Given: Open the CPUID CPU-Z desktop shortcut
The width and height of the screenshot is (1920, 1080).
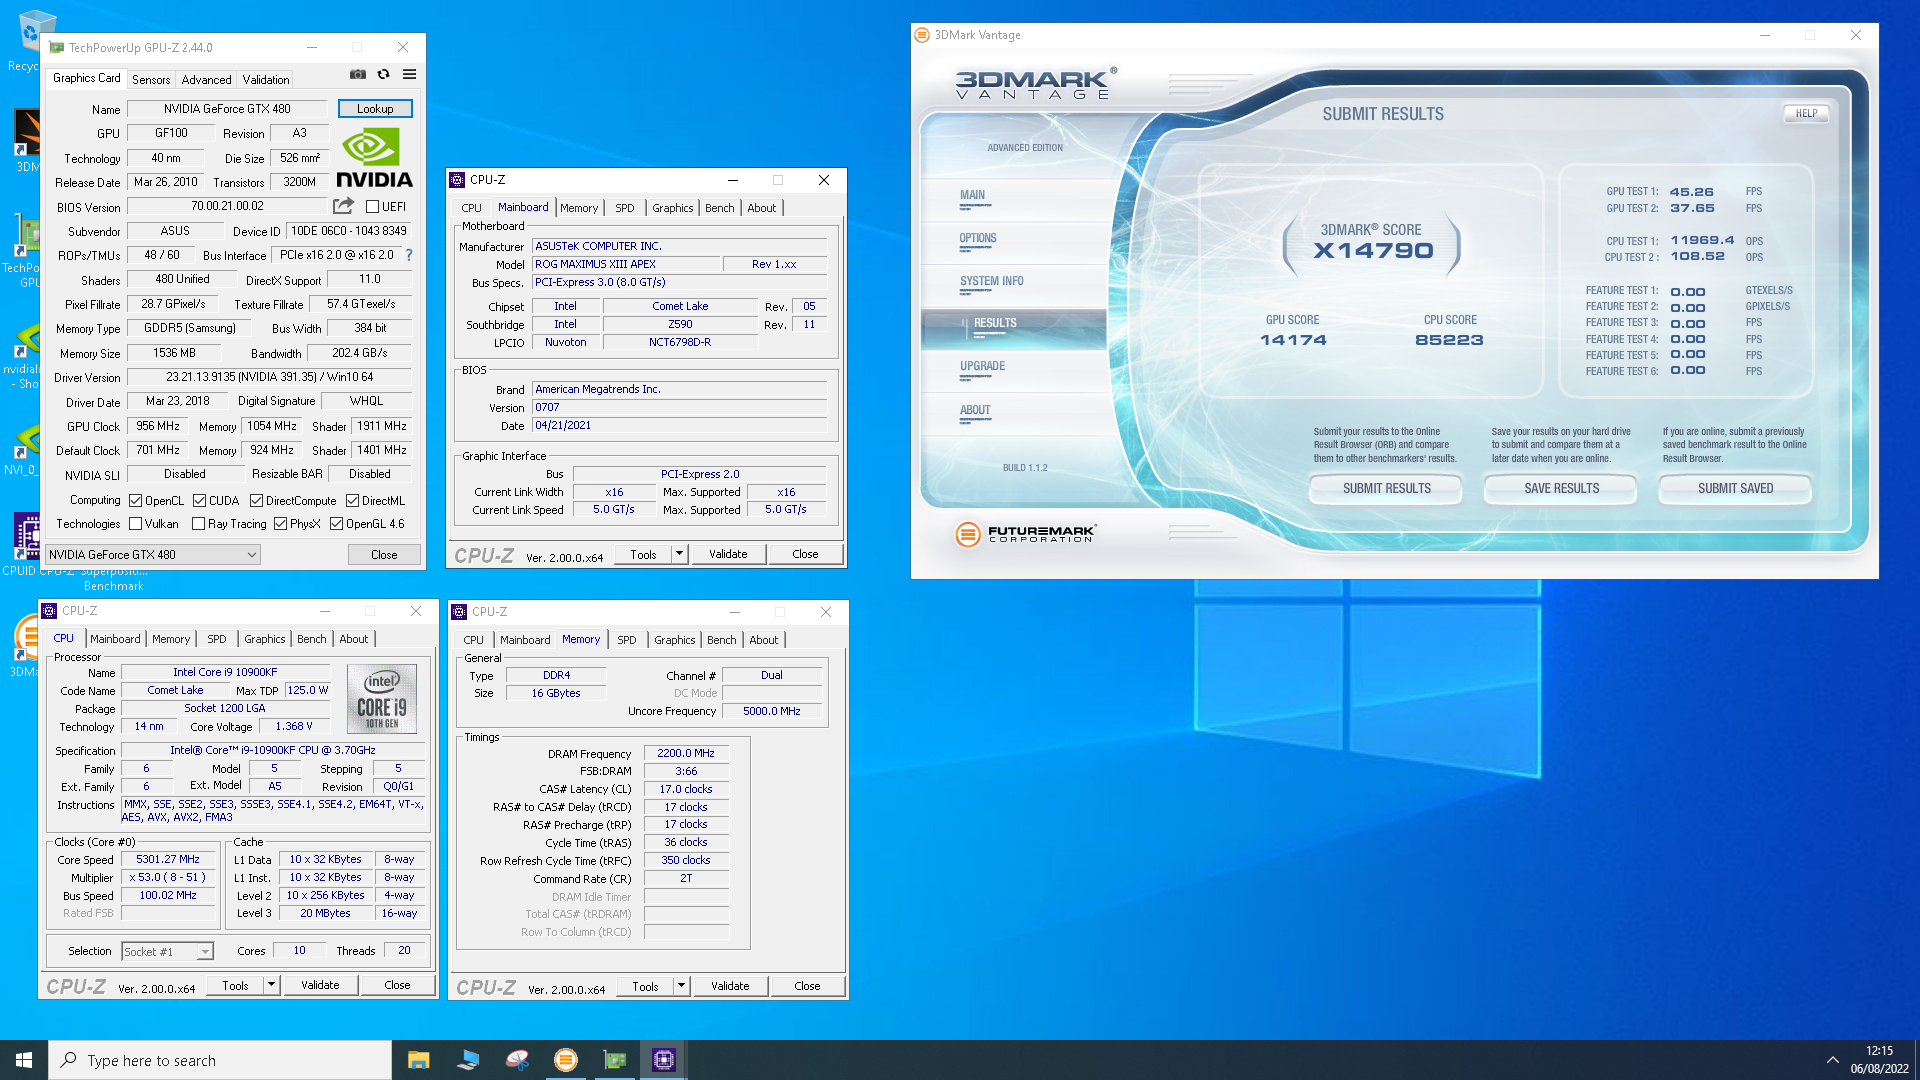Looking at the screenshot, I should pyautogui.click(x=28, y=545).
